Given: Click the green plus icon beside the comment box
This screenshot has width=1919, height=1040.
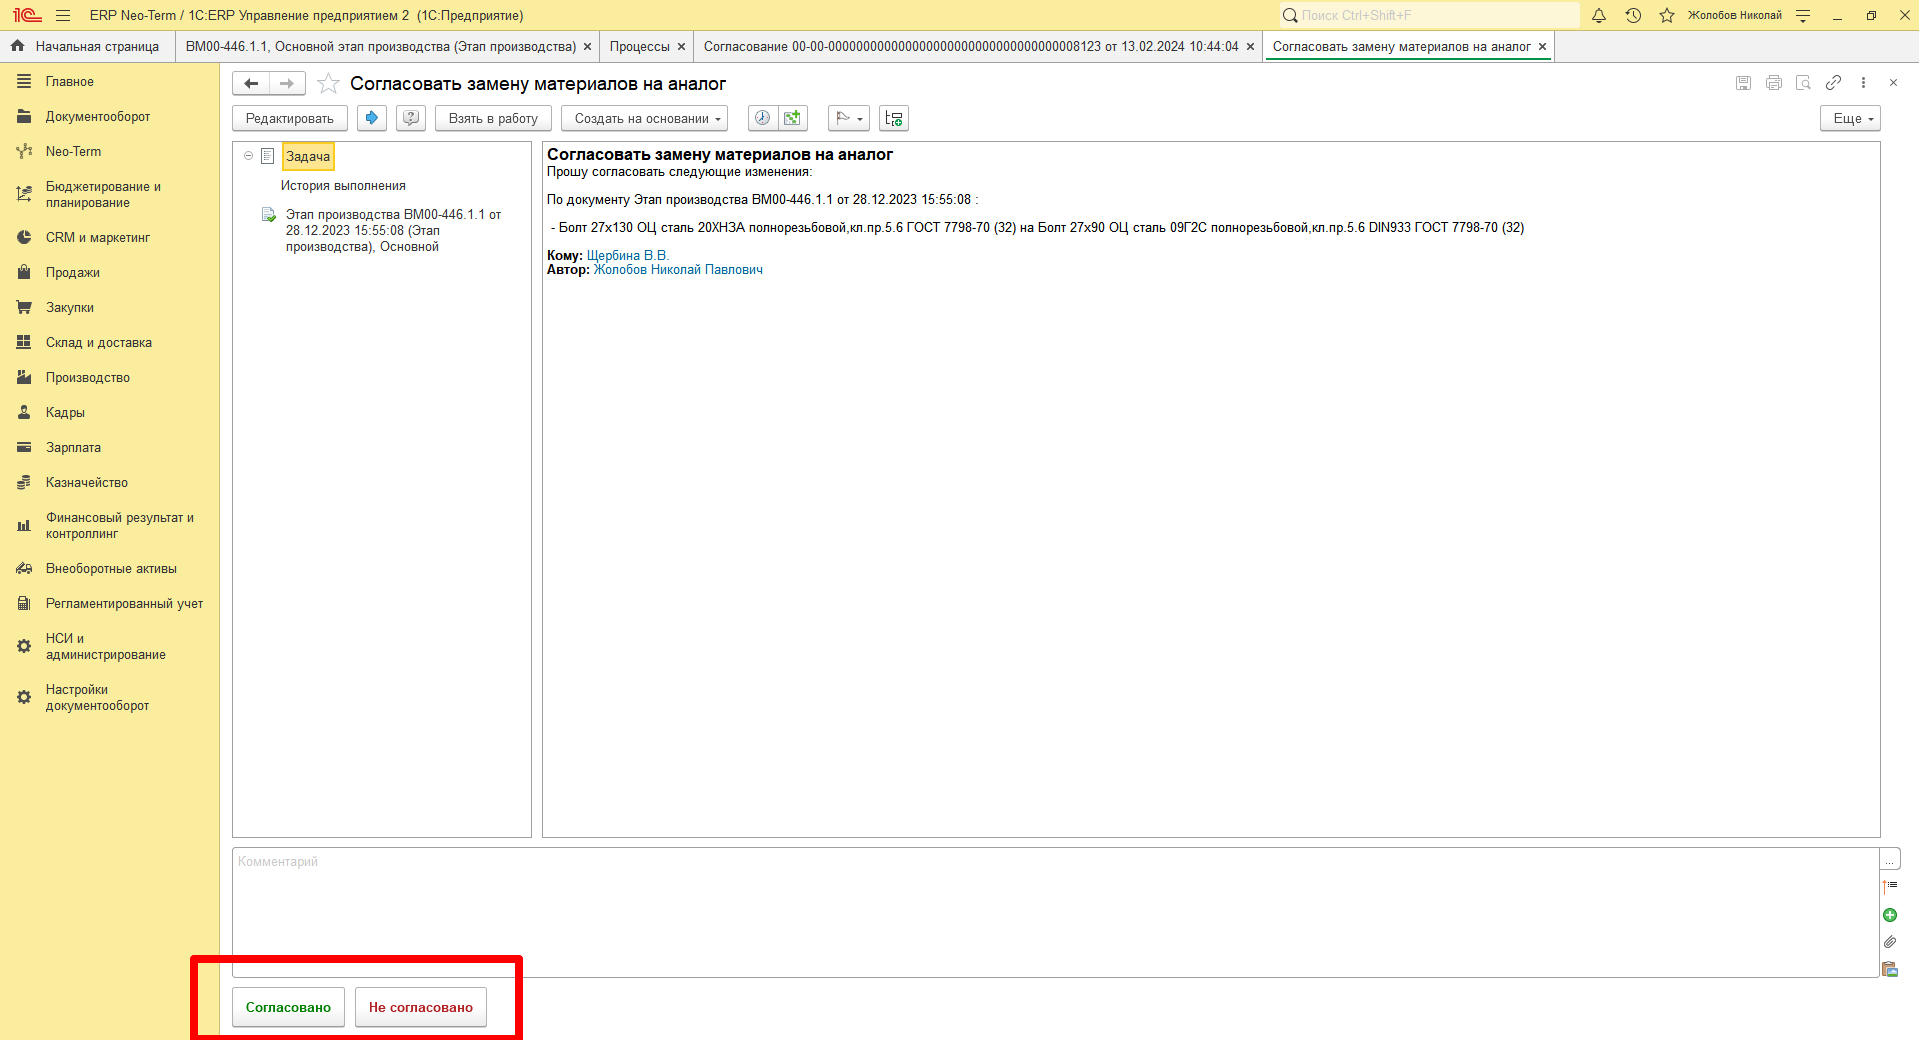Looking at the screenshot, I should 1890,915.
